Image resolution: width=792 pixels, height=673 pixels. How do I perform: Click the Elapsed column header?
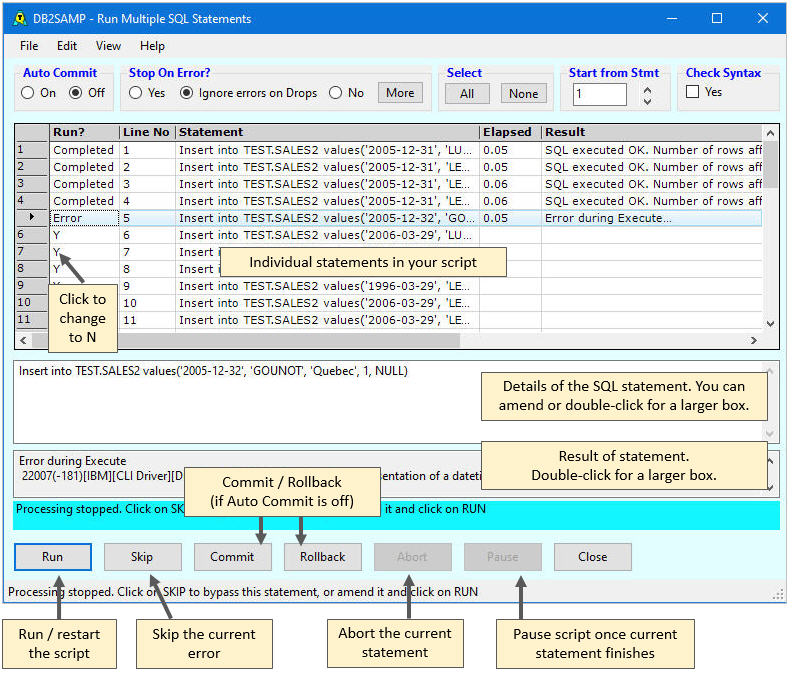pos(510,132)
